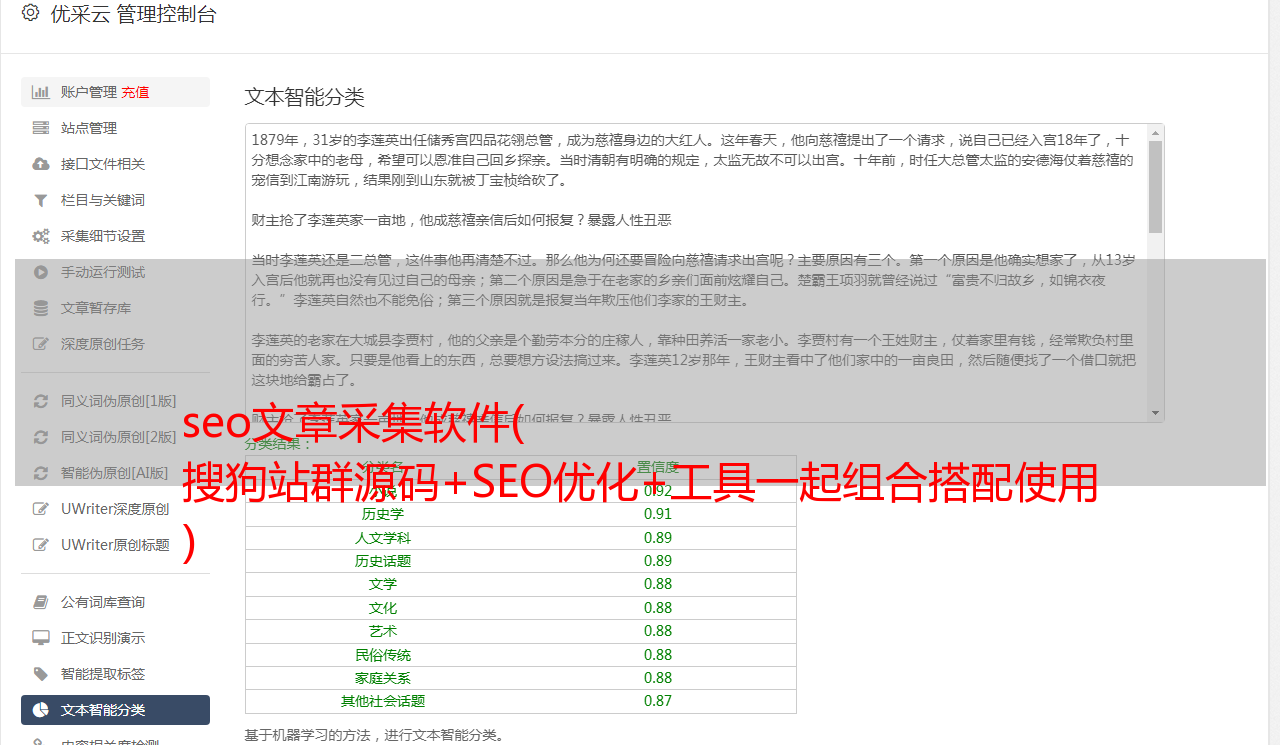The image size is (1280, 745).
Task: Click the gear icon beside 优采云 管理控制台
Action: (30, 13)
